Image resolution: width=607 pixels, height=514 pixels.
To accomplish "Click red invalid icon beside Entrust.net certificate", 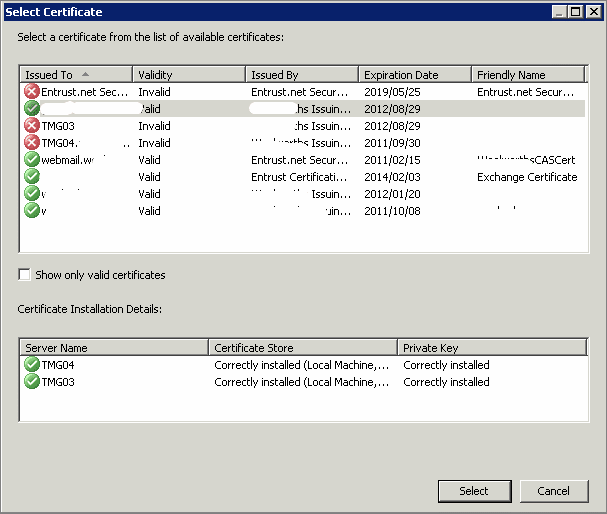I will pos(32,92).
